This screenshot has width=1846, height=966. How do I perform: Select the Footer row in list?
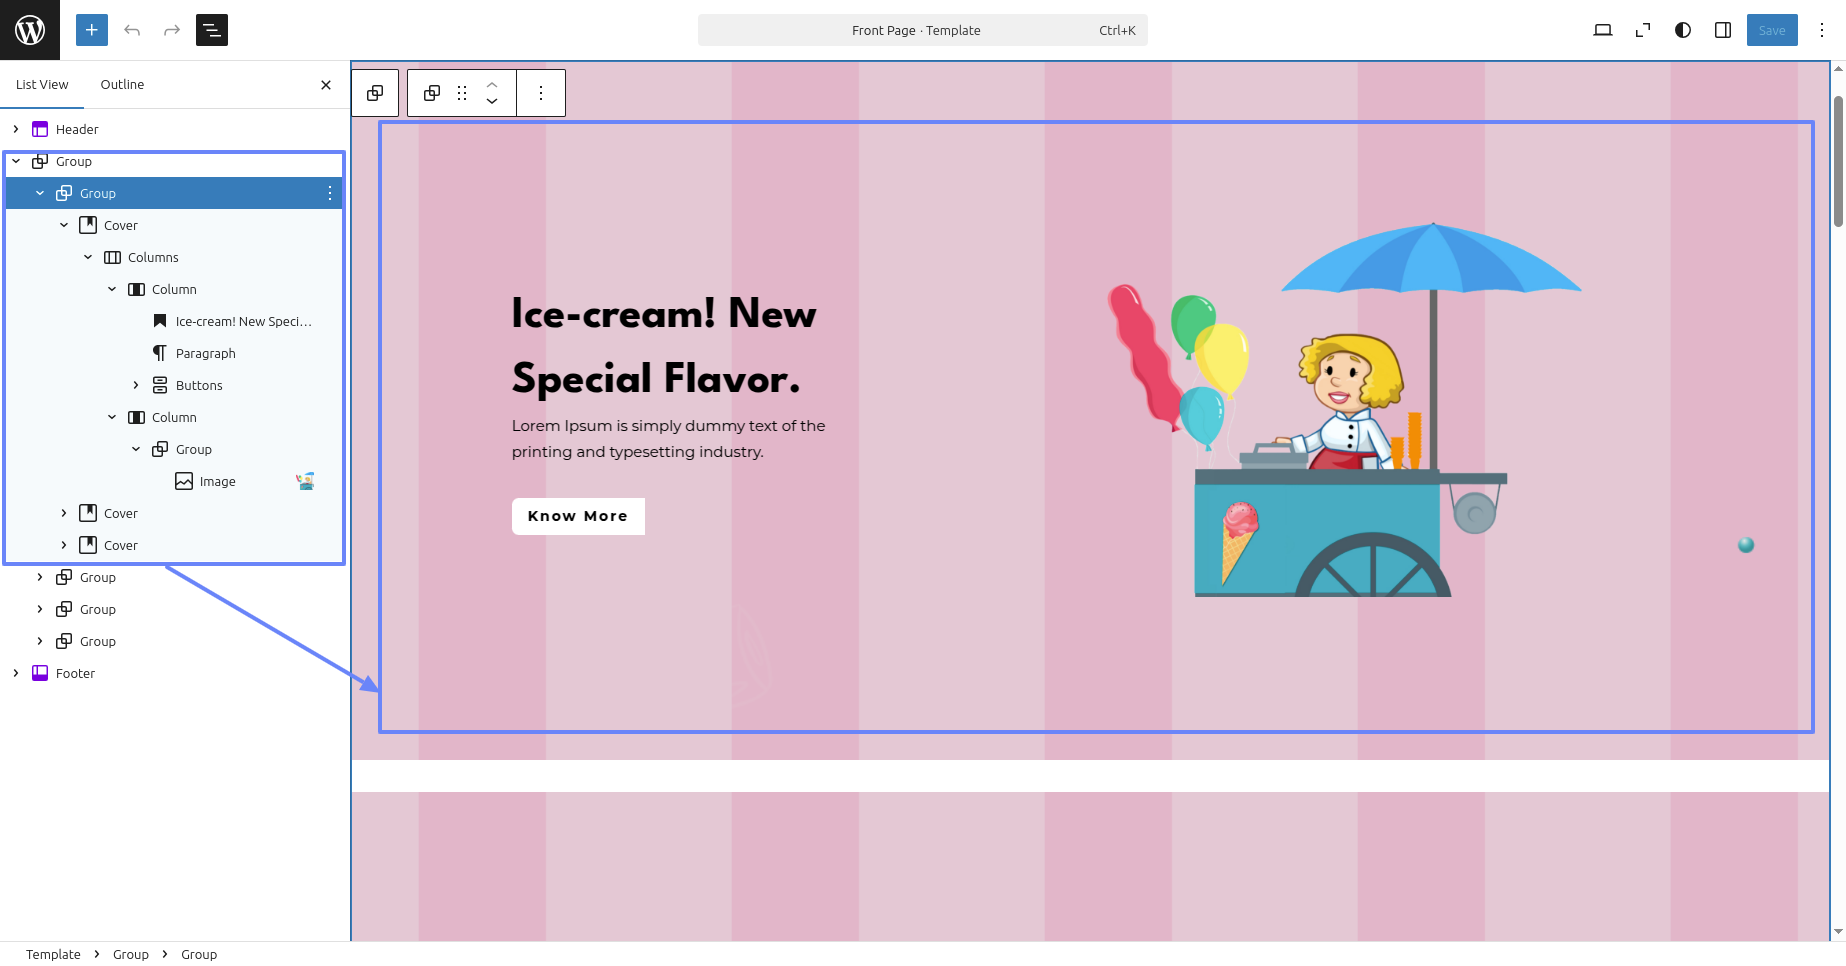[175, 673]
